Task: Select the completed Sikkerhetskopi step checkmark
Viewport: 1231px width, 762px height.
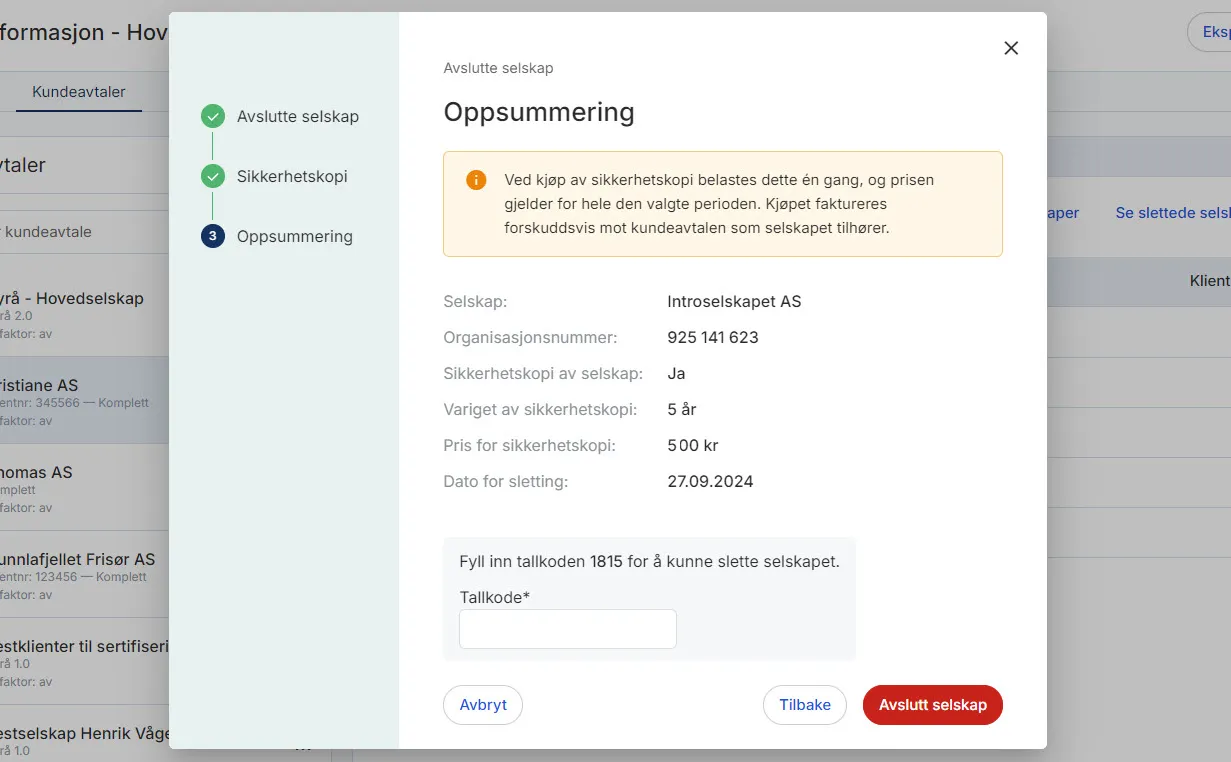Action: tap(213, 177)
